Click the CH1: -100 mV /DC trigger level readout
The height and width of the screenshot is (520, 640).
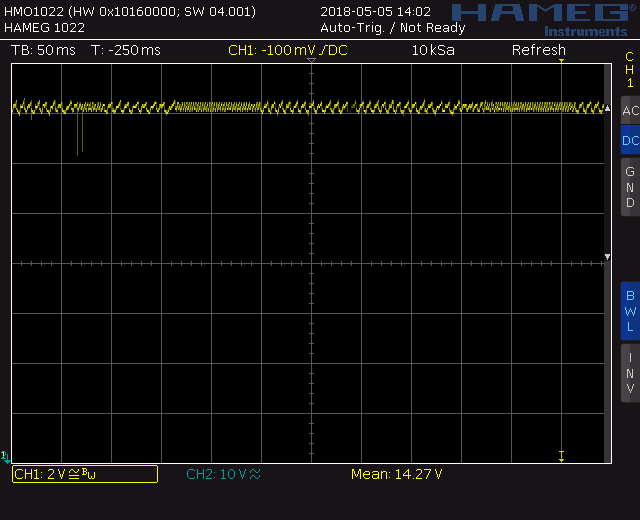click(288, 50)
